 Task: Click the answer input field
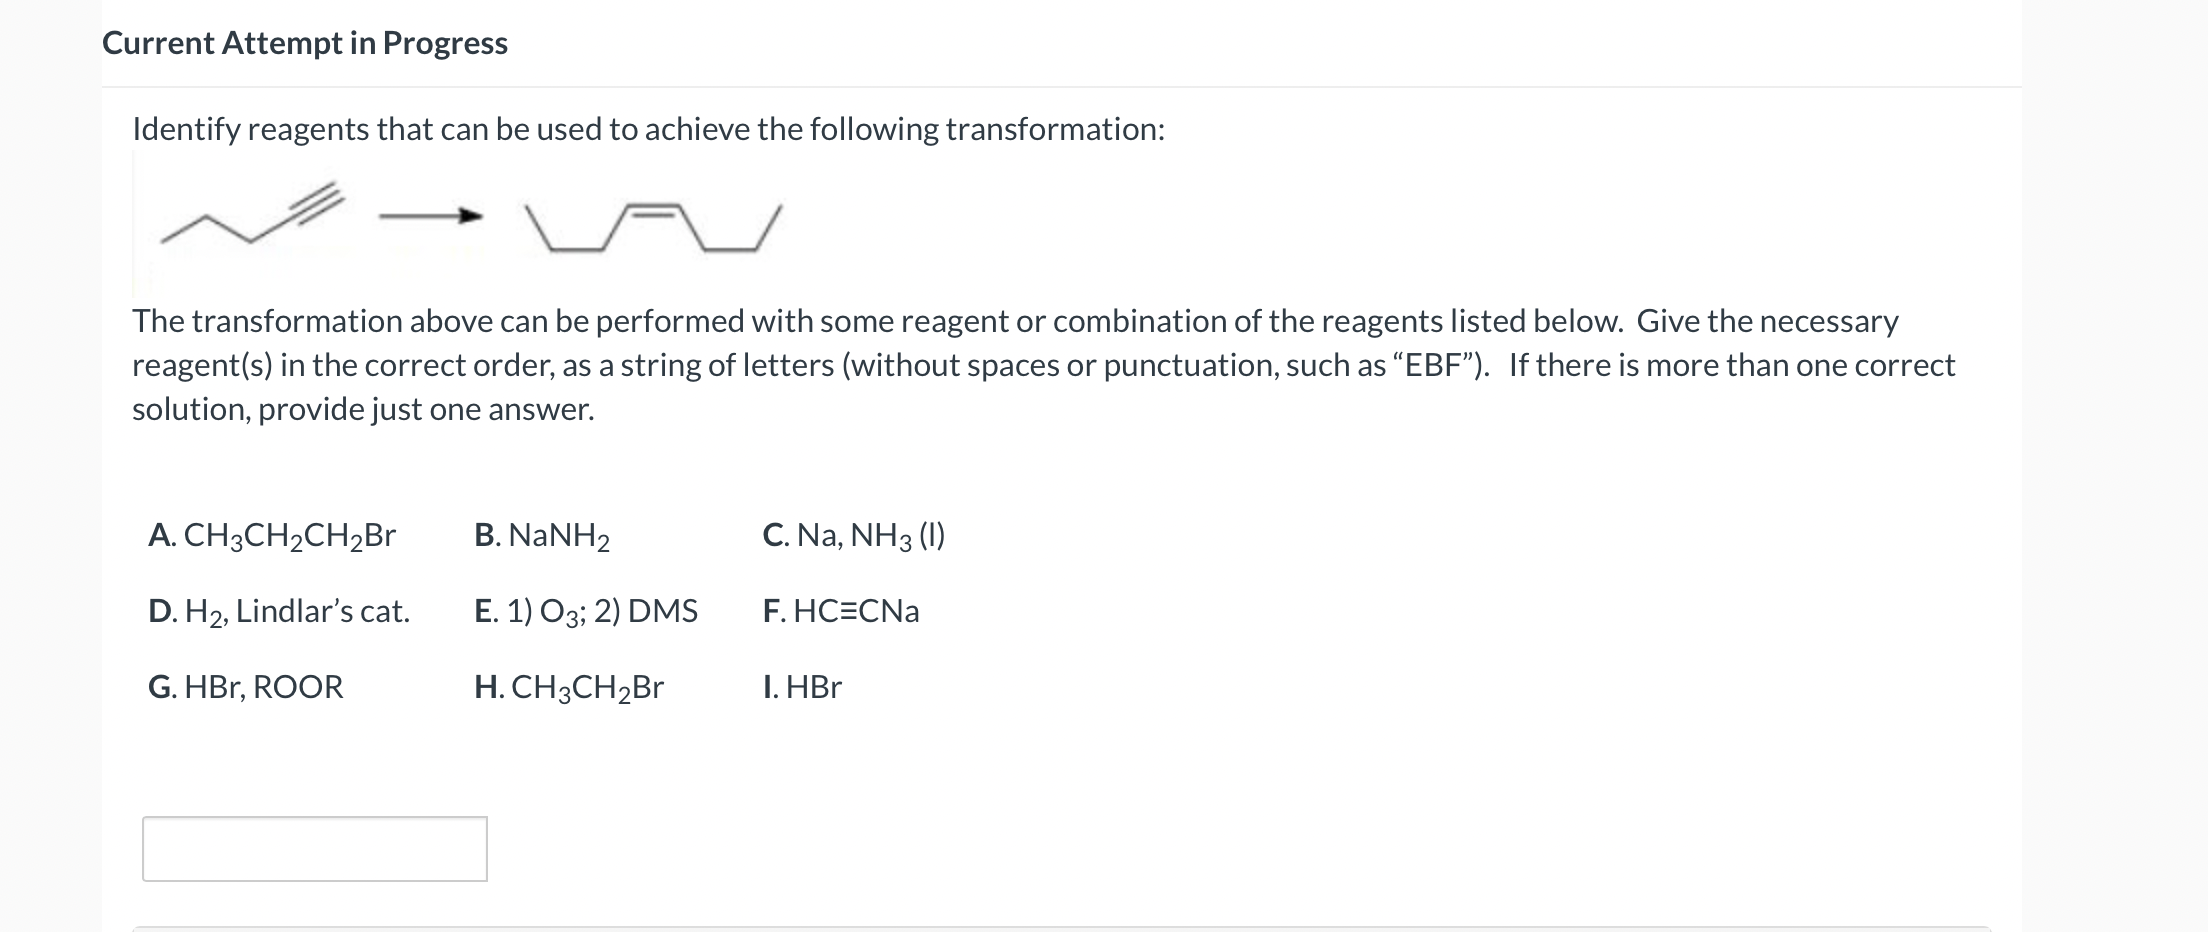[x=315, y=848]
